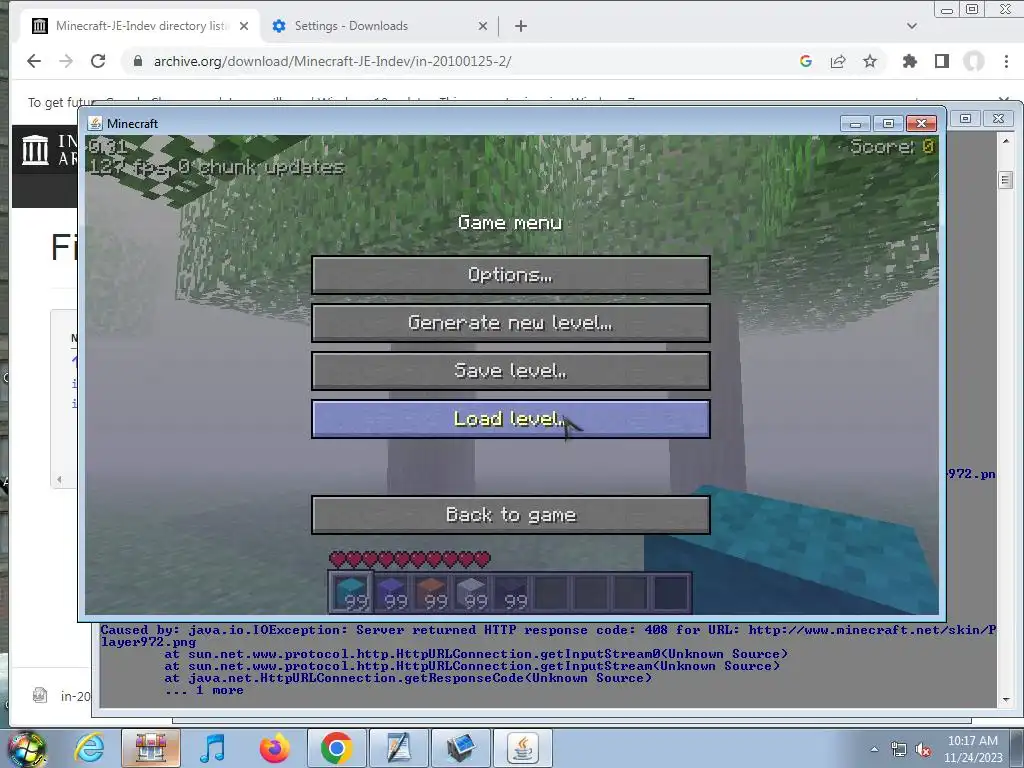Open the music player taskbar icon
Screen dimensions: 1024x768
click(x=212, y=748)
